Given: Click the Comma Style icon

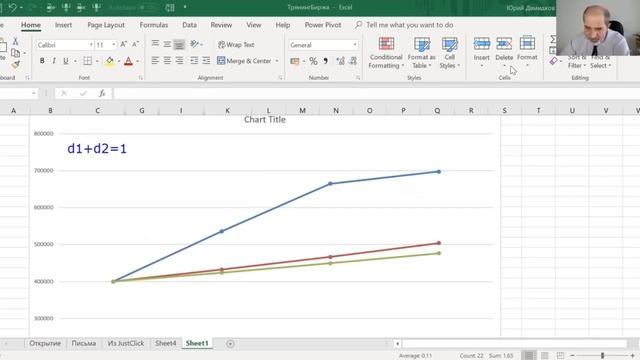Looking at the screenshot, I should [x=326, y=61].
